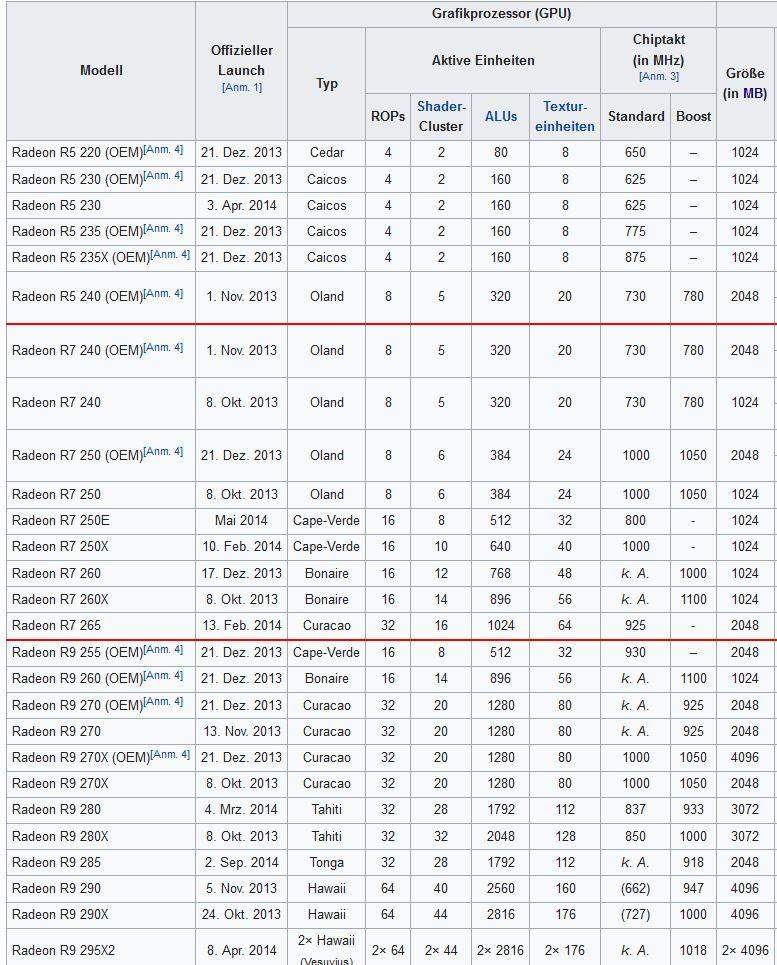
Task: Click Anm. 4 footnote beside Radeon R5 235X
Action: [170, 255]
